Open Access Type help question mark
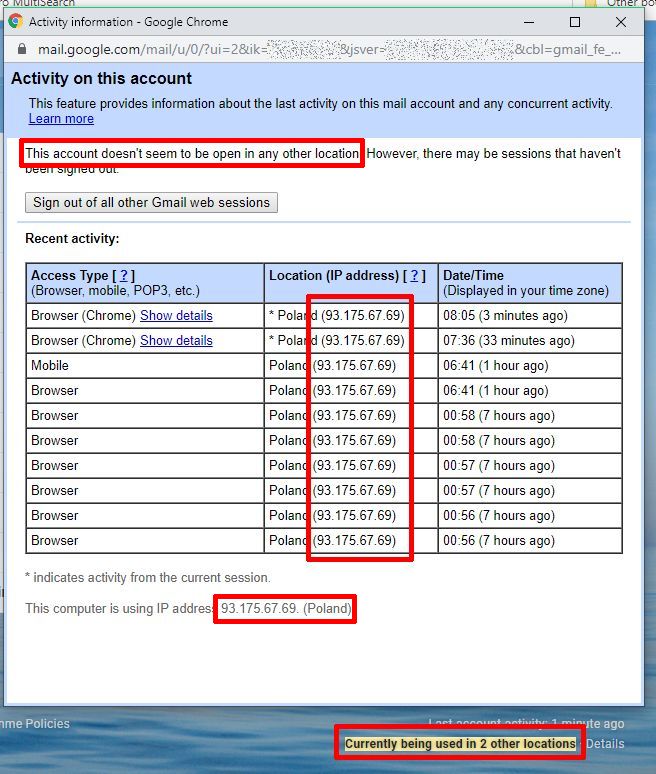 point(124,275)
